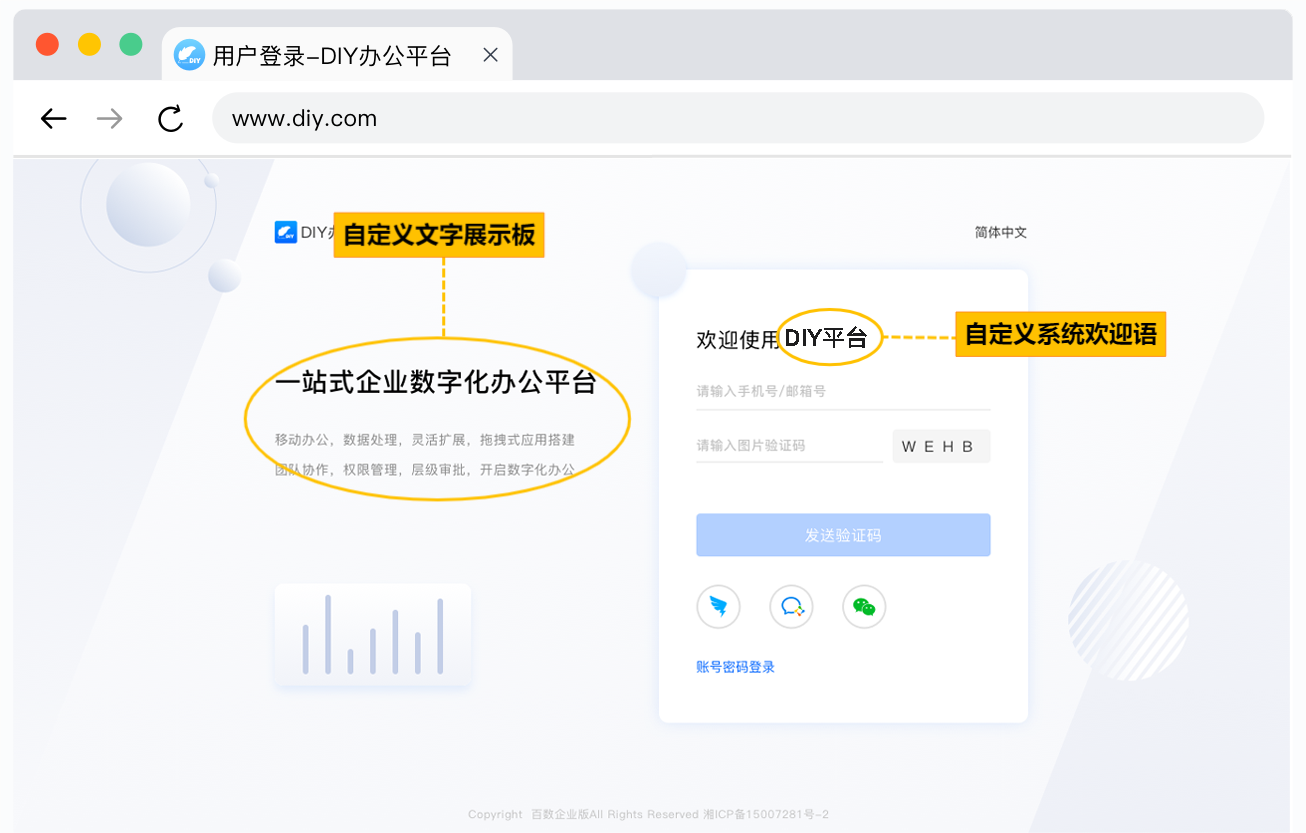Log in with the DingTalk icon
The width and height of the screenshot is (1306, 833).
pos(718,607)
